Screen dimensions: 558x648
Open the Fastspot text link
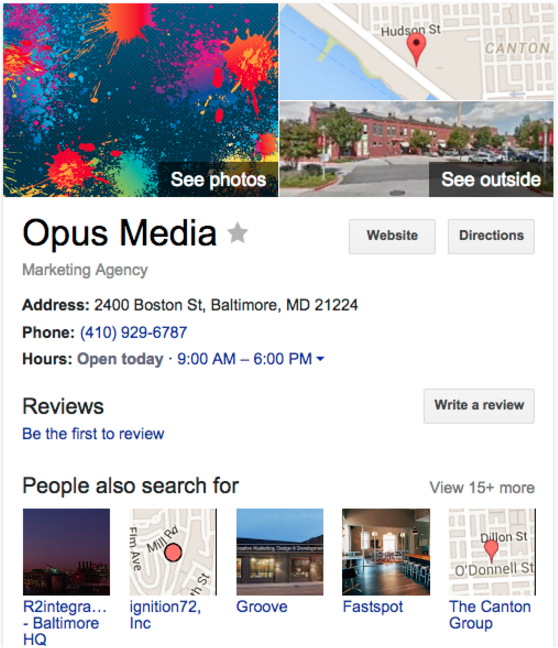pos(373,607)
